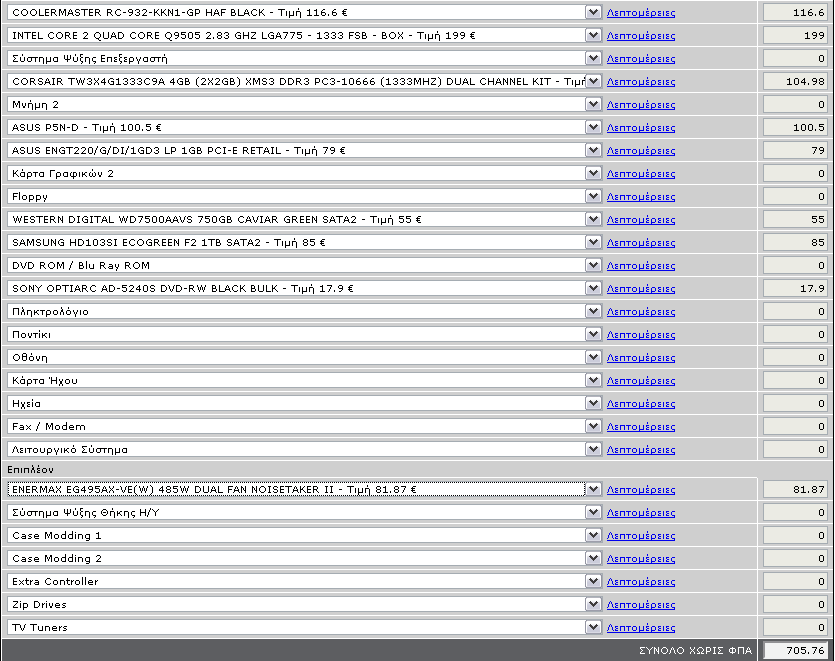Click the 81.87 price field
The height and width of the screenshot is (661, 835).
pos(796,489)
